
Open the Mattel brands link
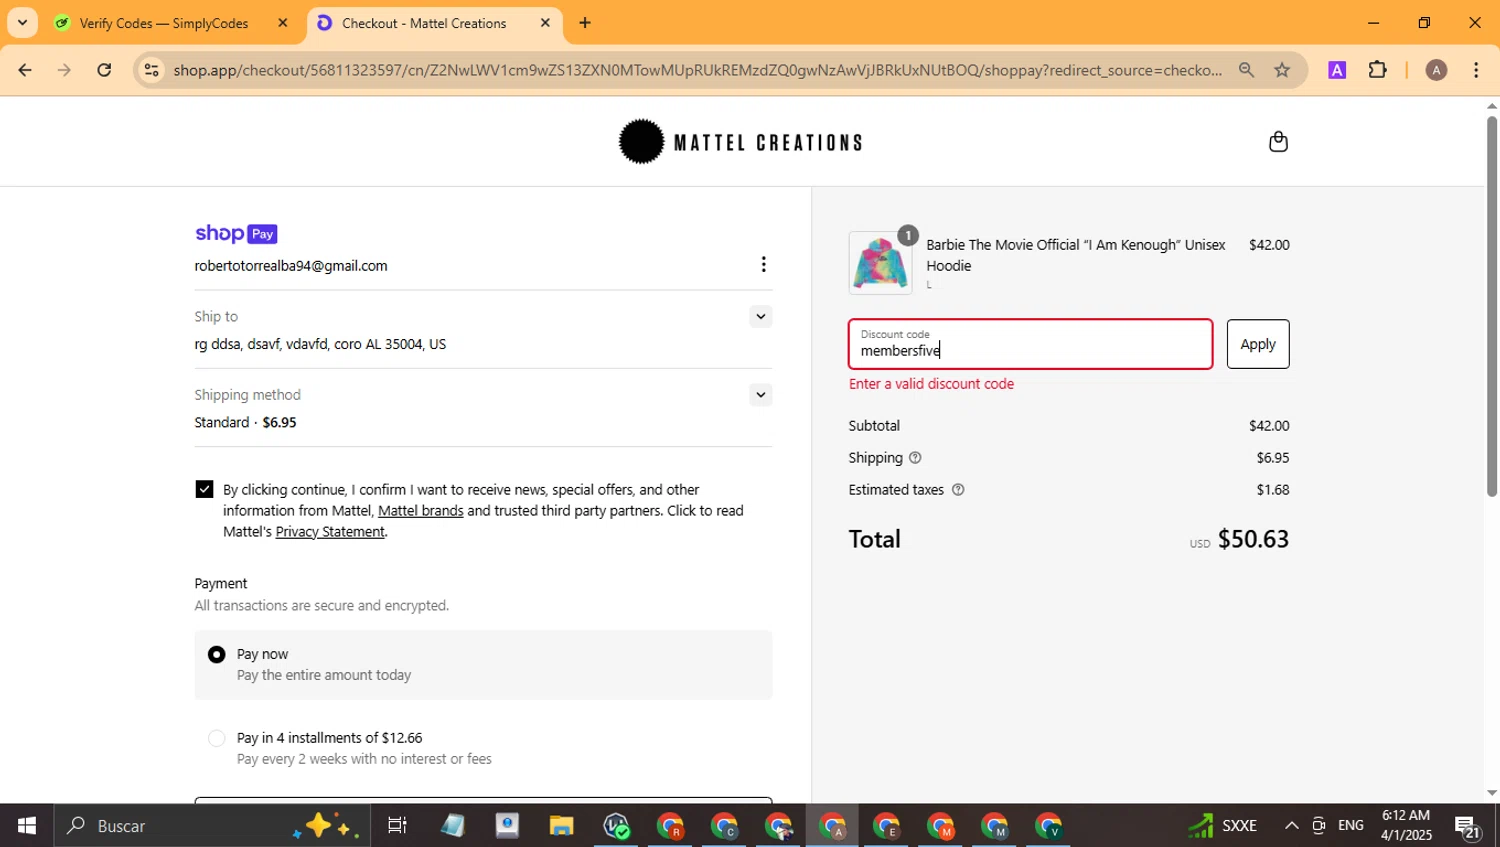pos(420,511)
